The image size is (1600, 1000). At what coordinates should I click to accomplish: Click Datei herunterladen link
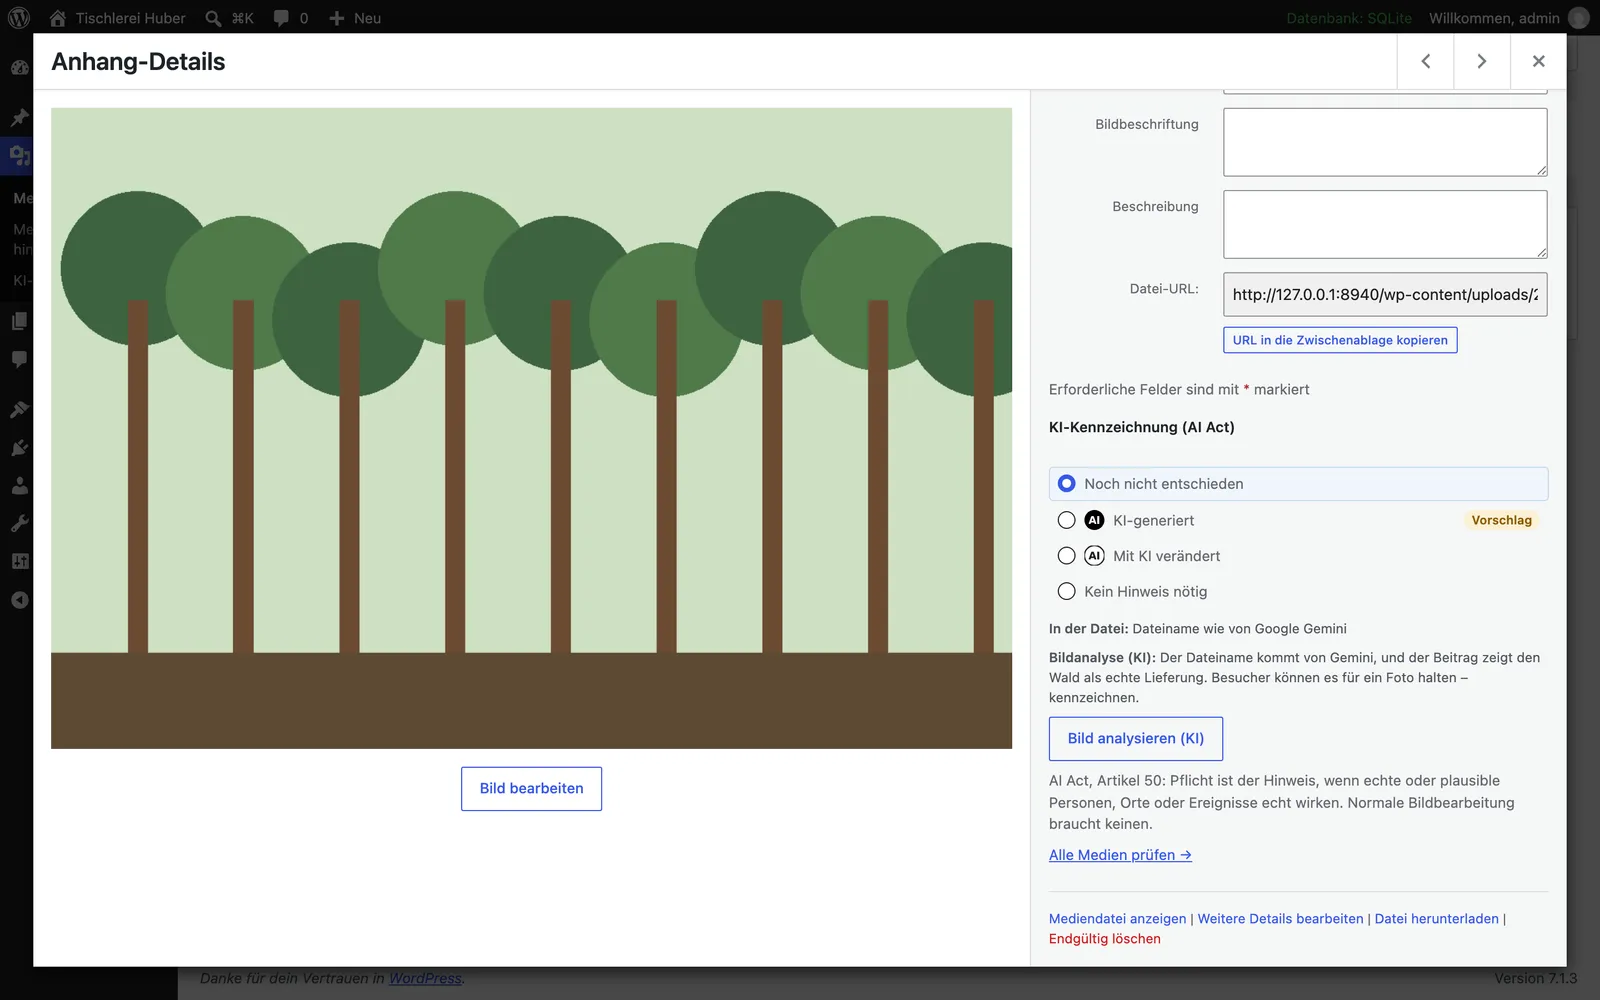(1436, 919)
